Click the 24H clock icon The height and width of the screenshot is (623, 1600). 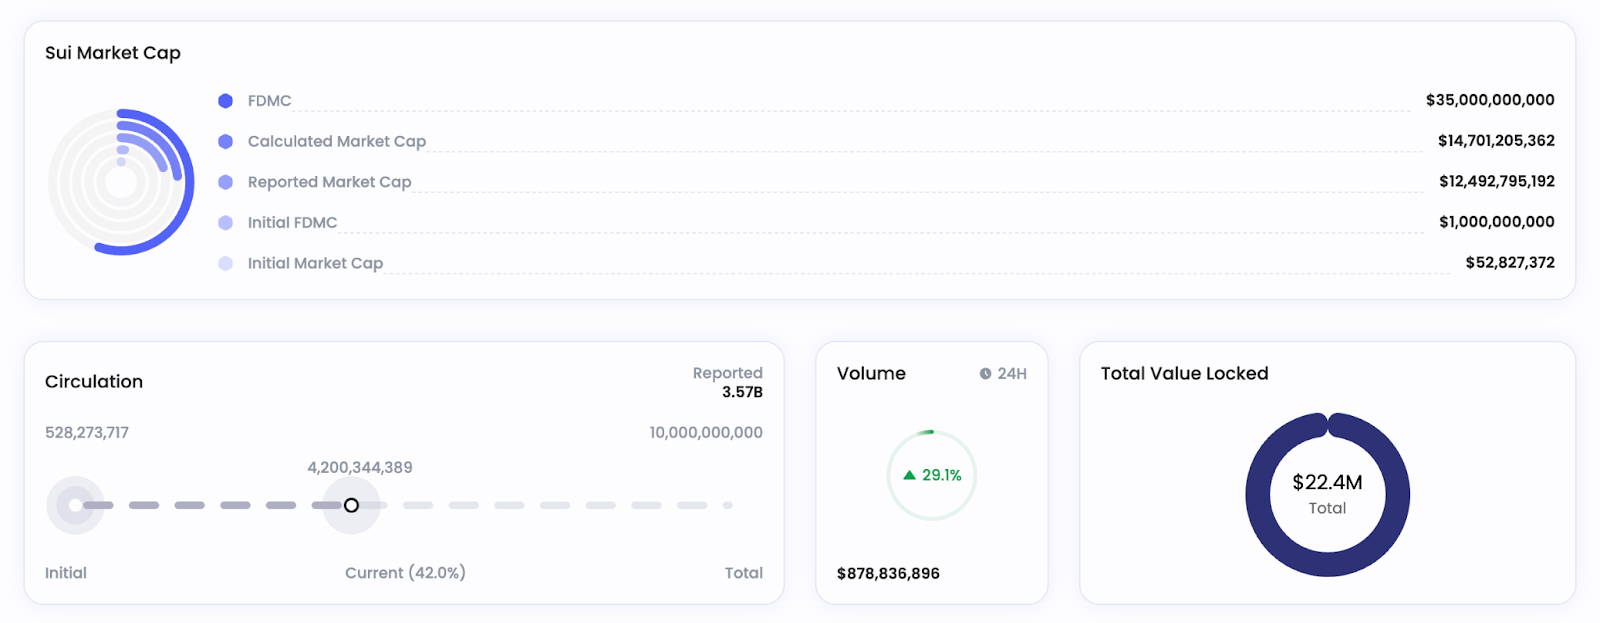985,374
